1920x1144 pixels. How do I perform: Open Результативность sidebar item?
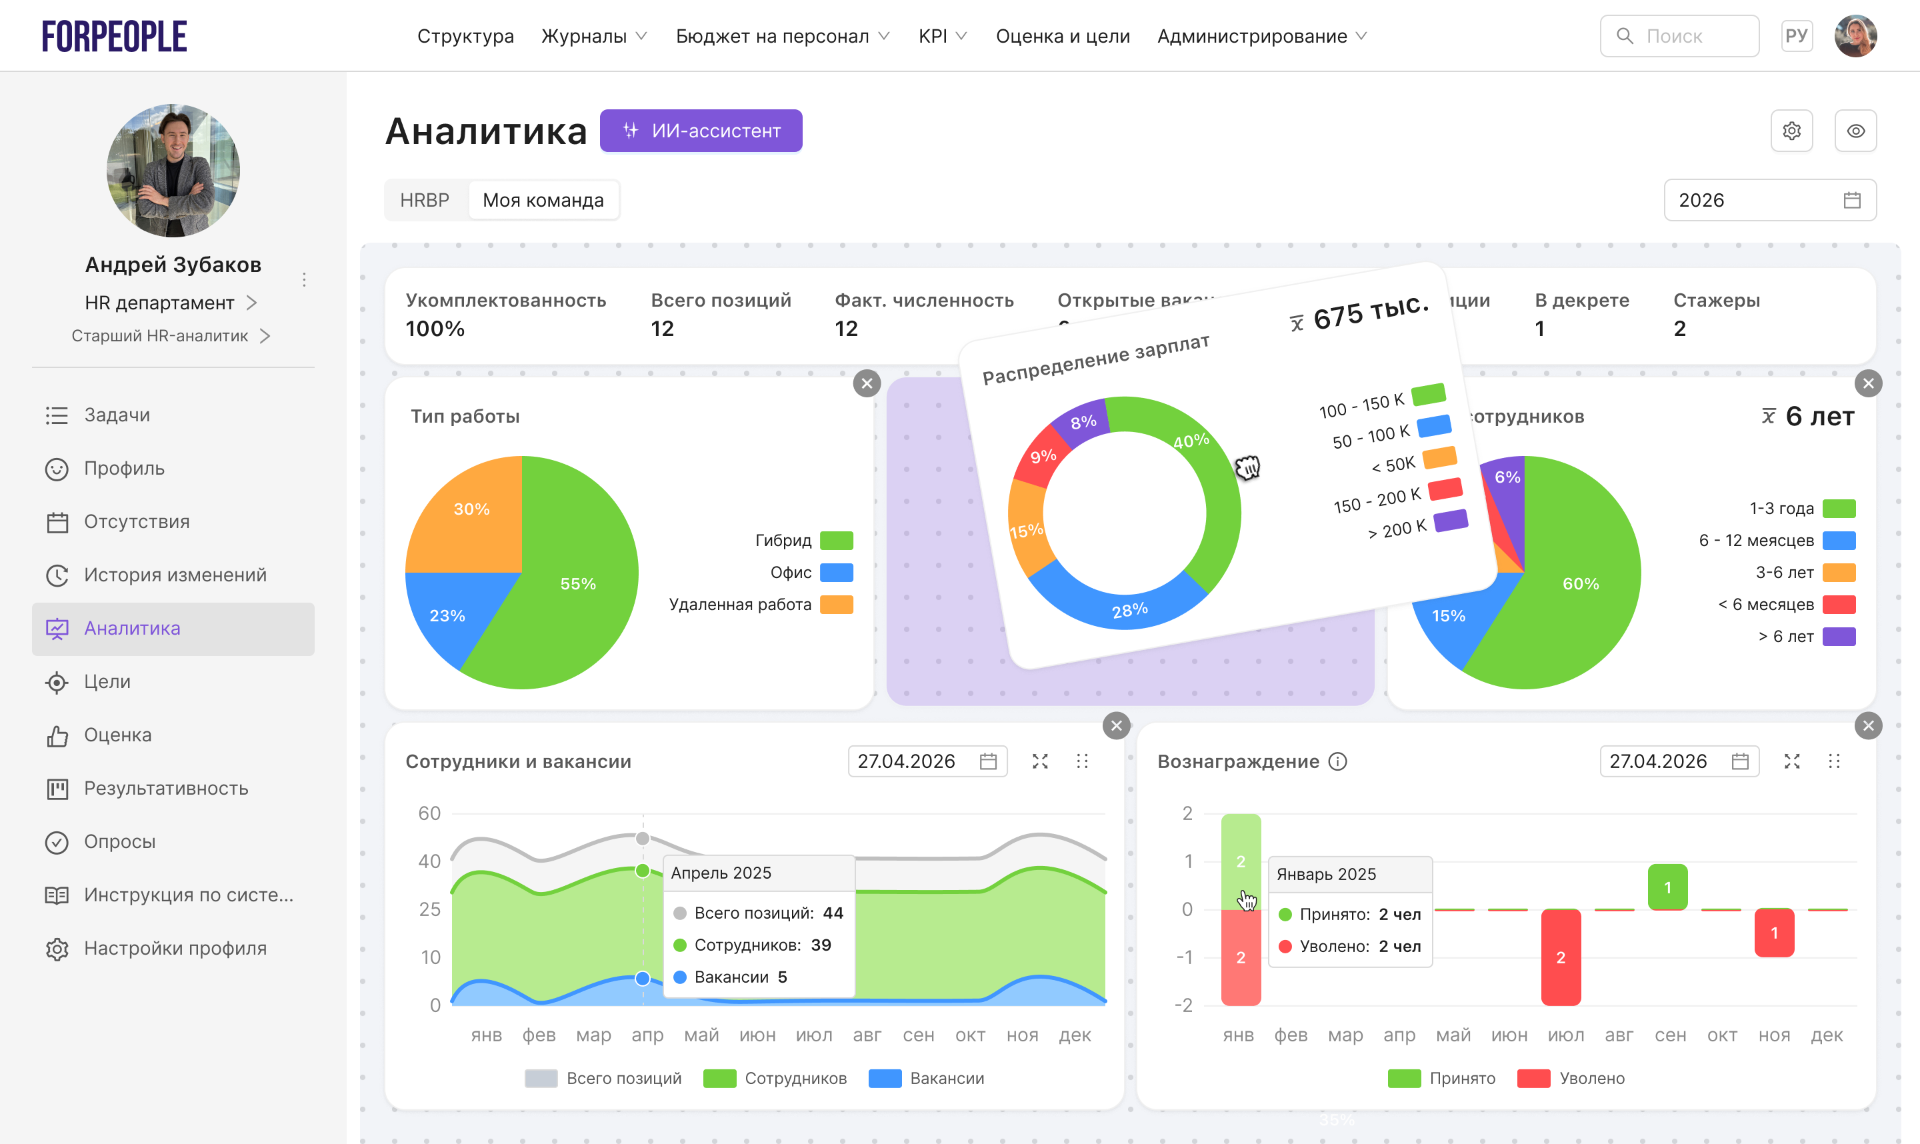tap(166, 788)
